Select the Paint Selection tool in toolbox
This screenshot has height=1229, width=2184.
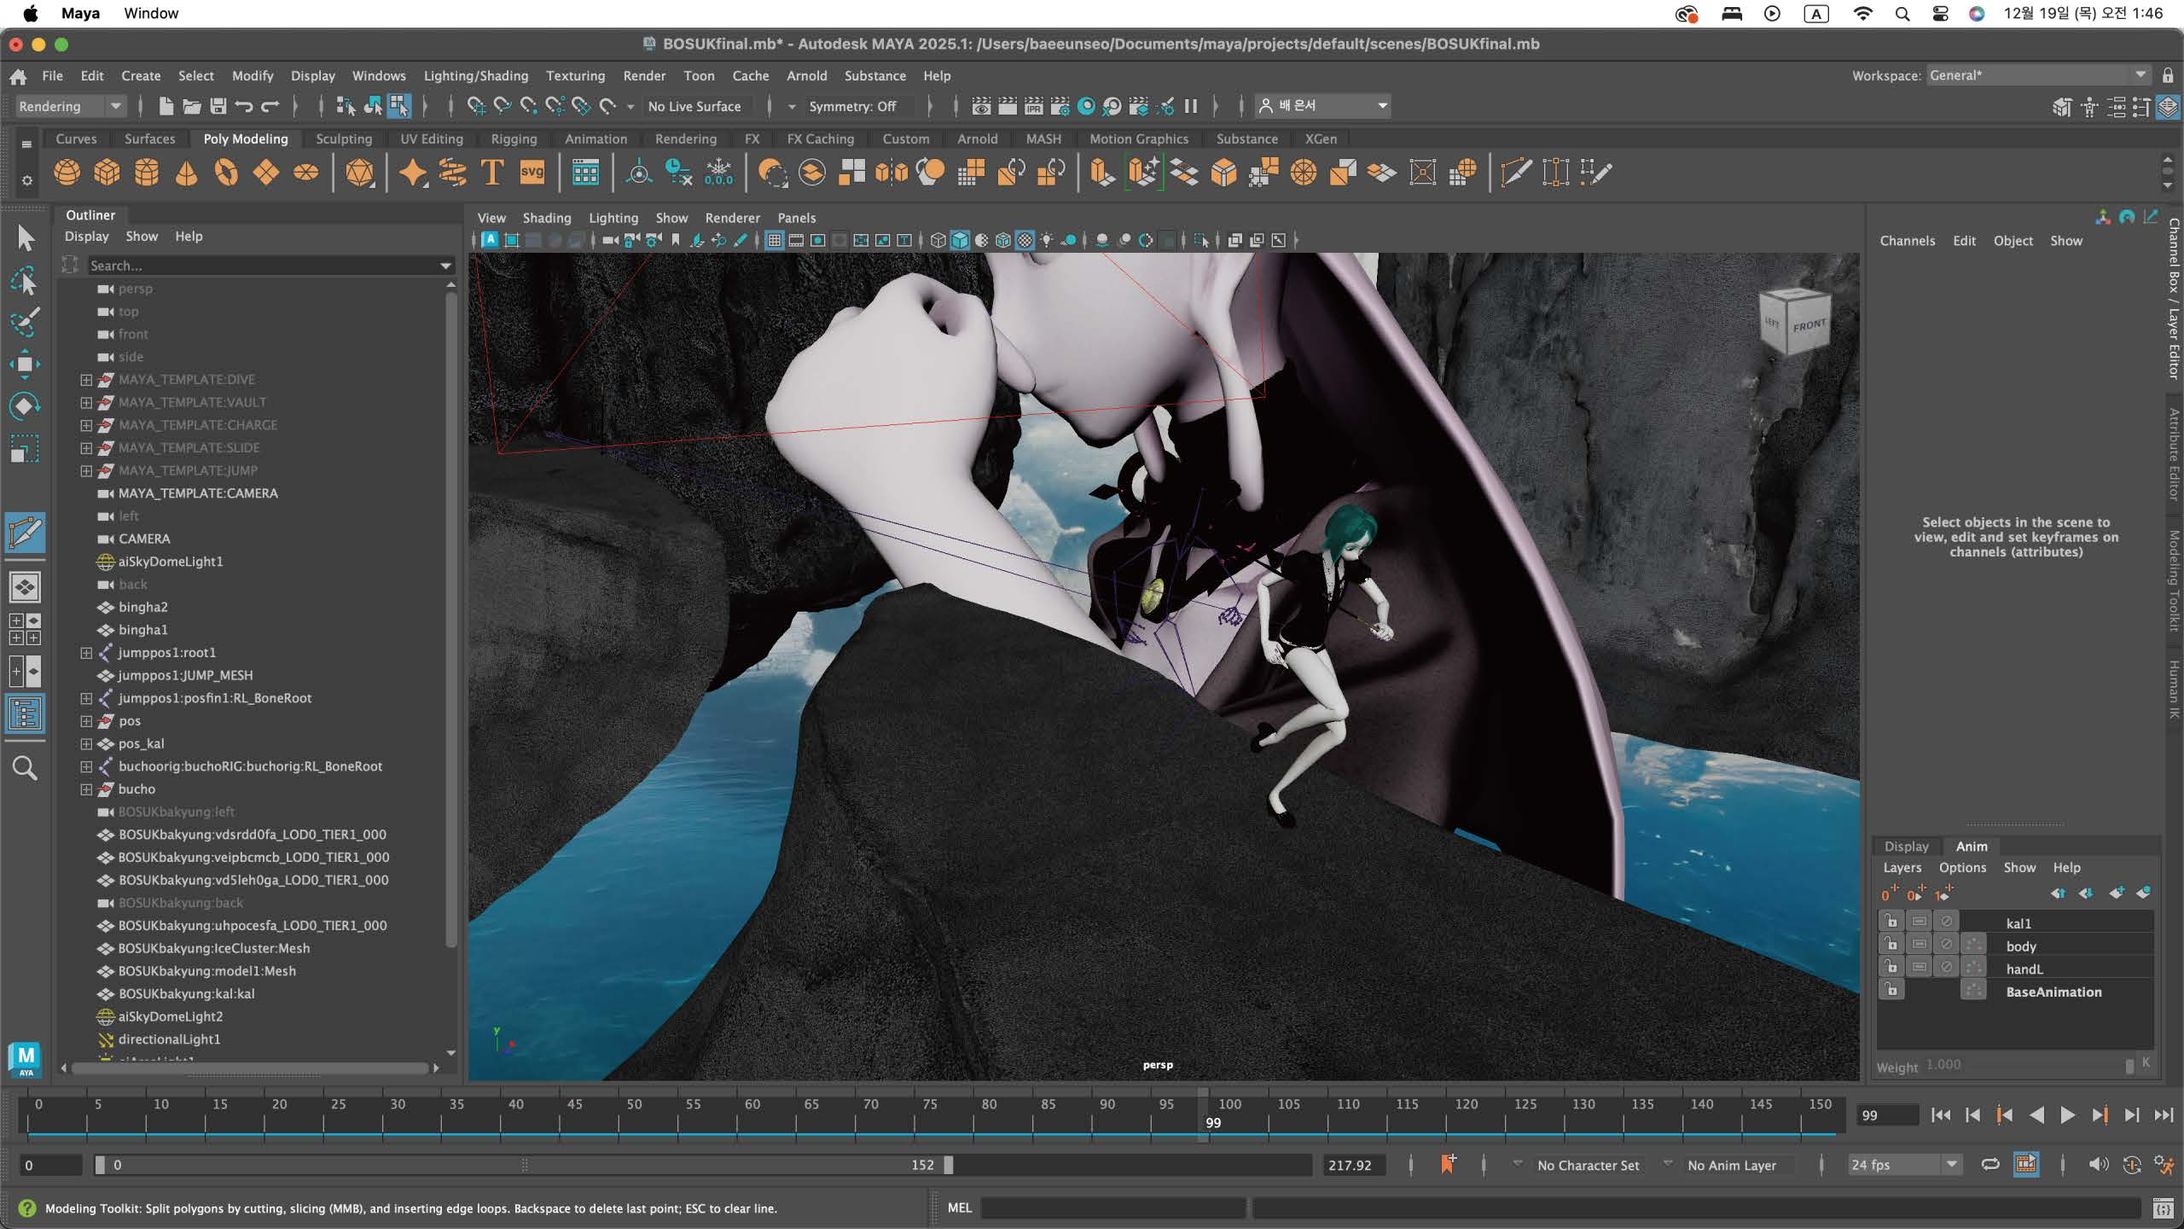click(x=25, y=321)
